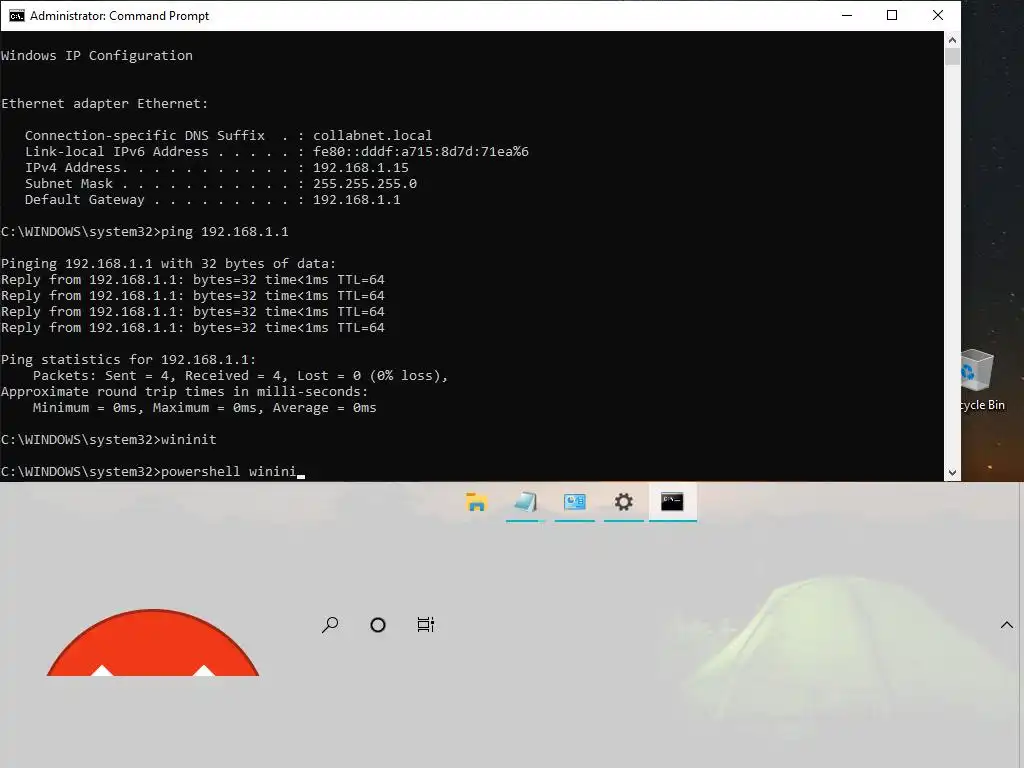Click 'Ping statistics for 192.168.1.1' line
The image size is (1024, 768).
[x=129, y=360]
